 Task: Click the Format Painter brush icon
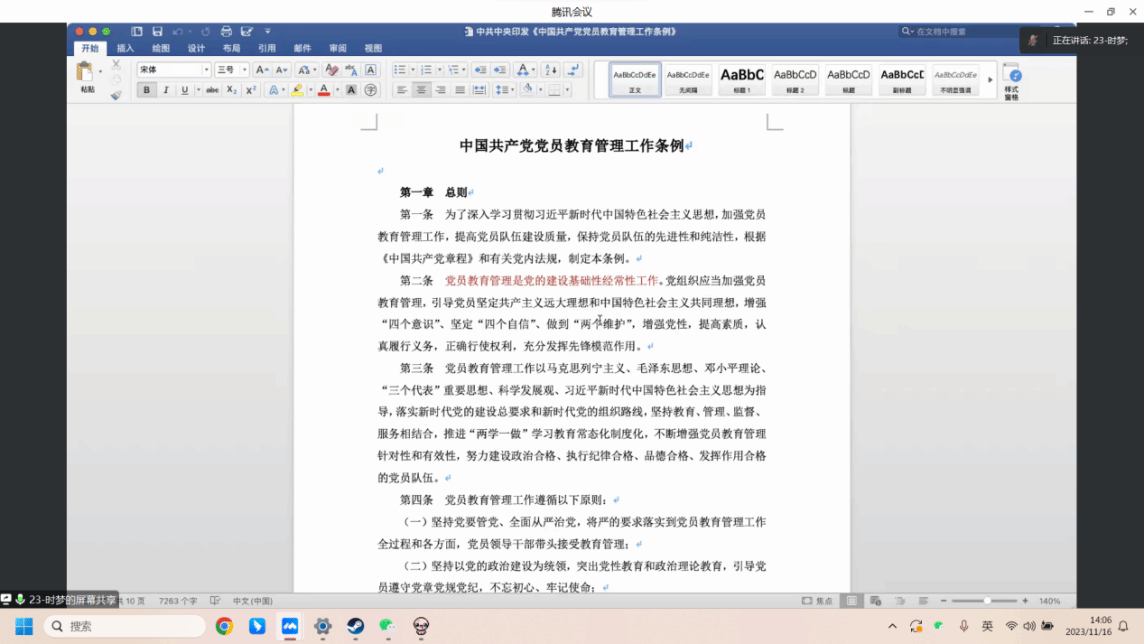pos(116,95)
